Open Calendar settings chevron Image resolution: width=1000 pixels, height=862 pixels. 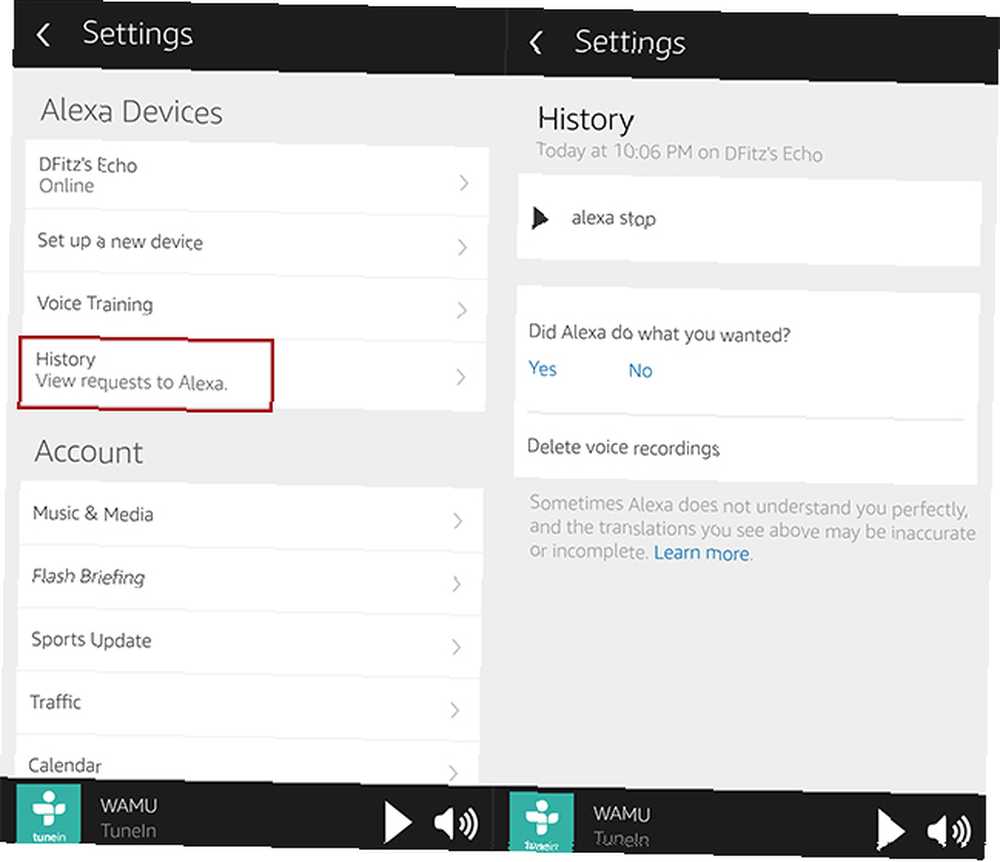[x=453, y=773]
